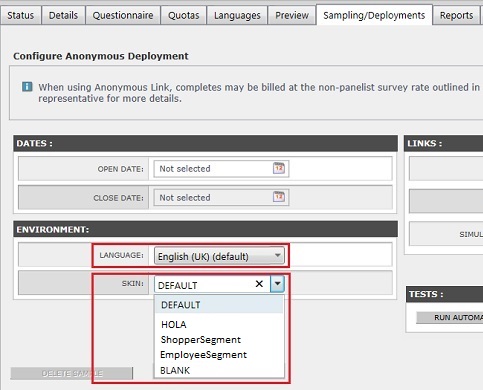Click the Open Date input field
483x390 pixels.
click(x=221, y=169)
